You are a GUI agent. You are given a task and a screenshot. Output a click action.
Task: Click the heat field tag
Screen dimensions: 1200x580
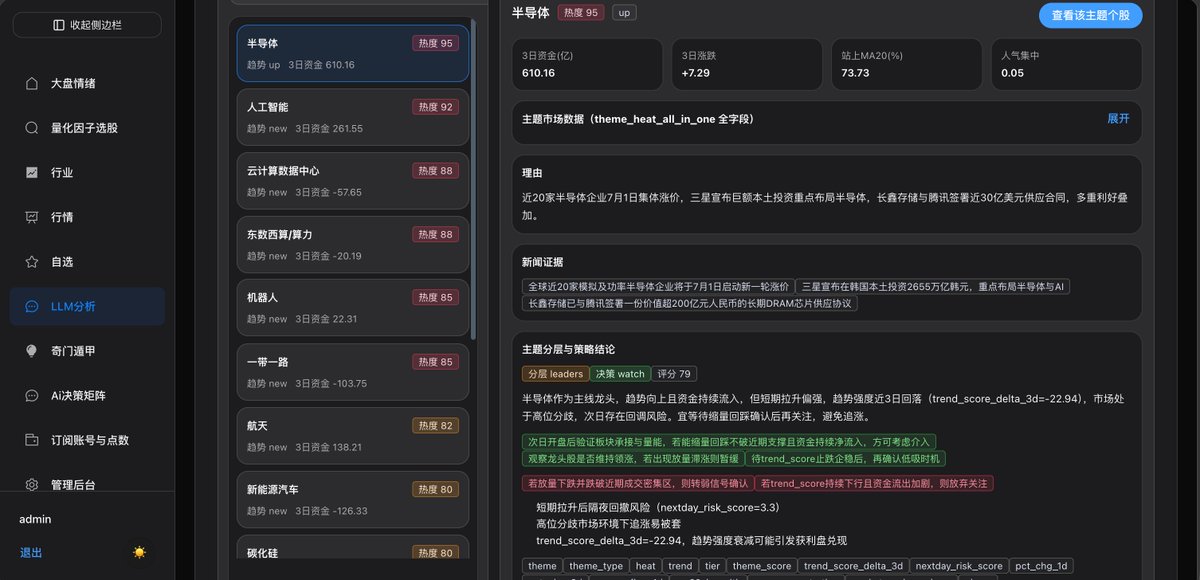coord(646,566)
